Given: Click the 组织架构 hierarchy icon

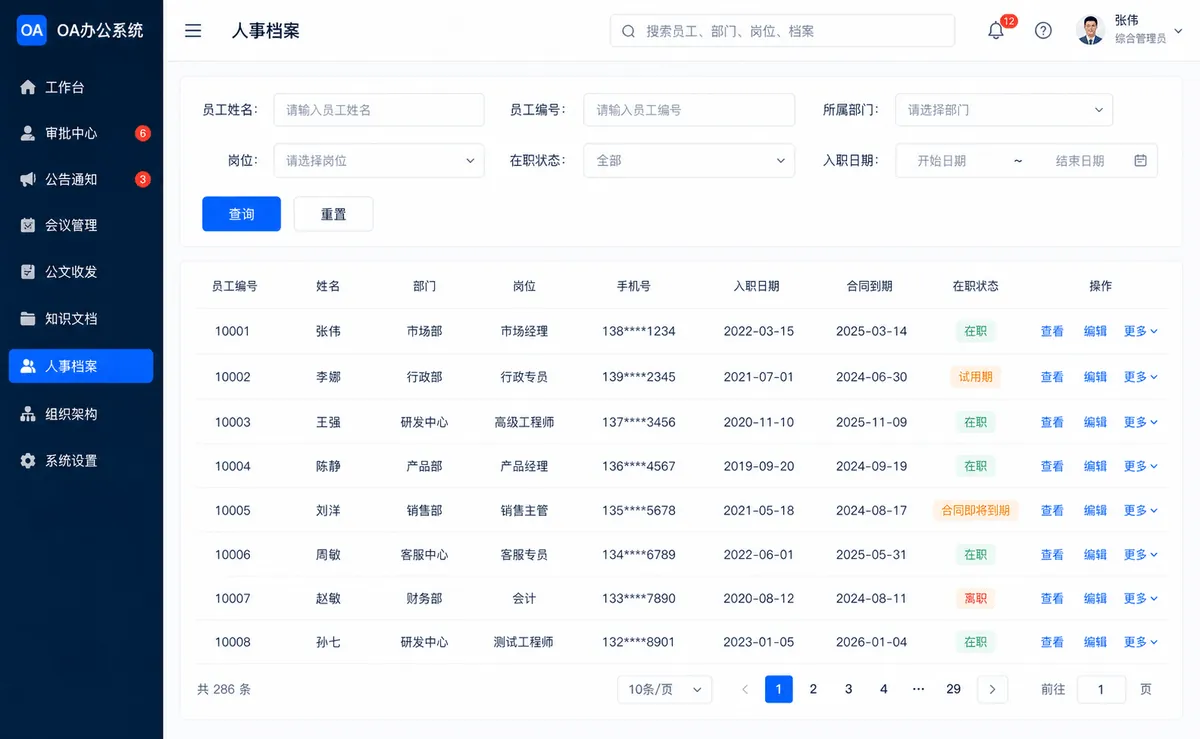Looking at the screenshot, I should (x=28, y=413).
